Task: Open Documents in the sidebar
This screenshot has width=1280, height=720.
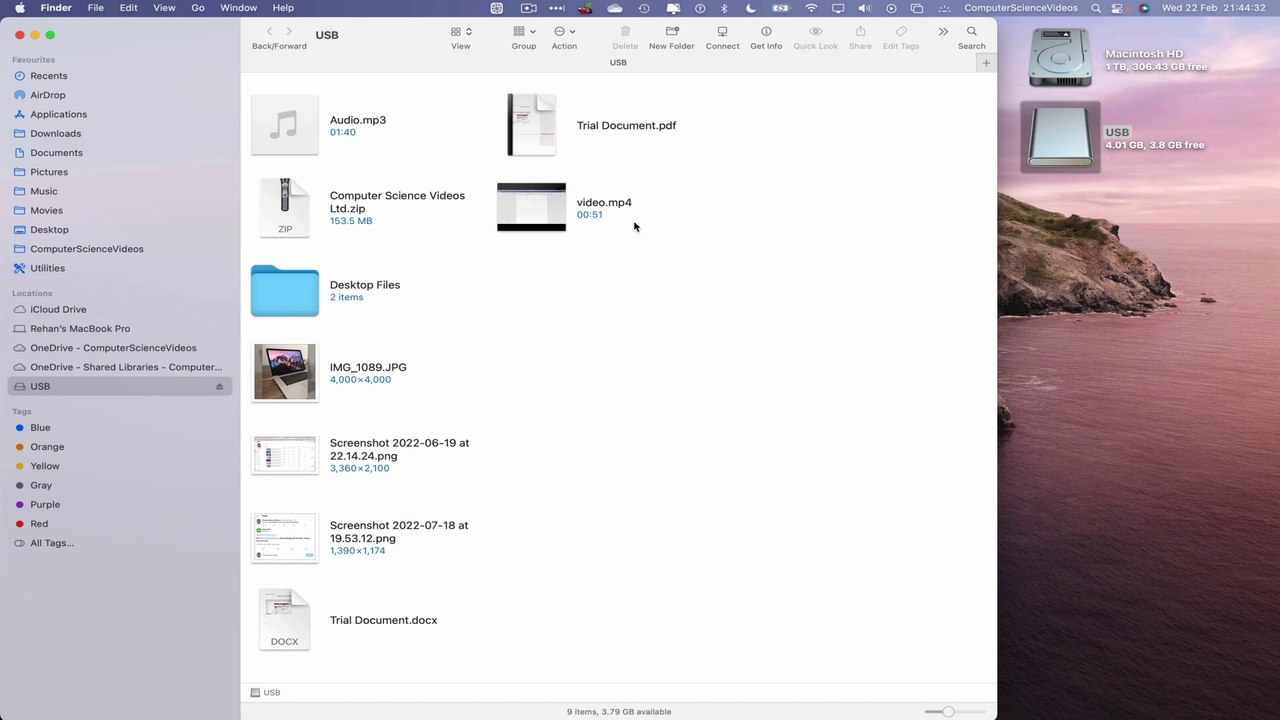Action: tap(119, 153)
